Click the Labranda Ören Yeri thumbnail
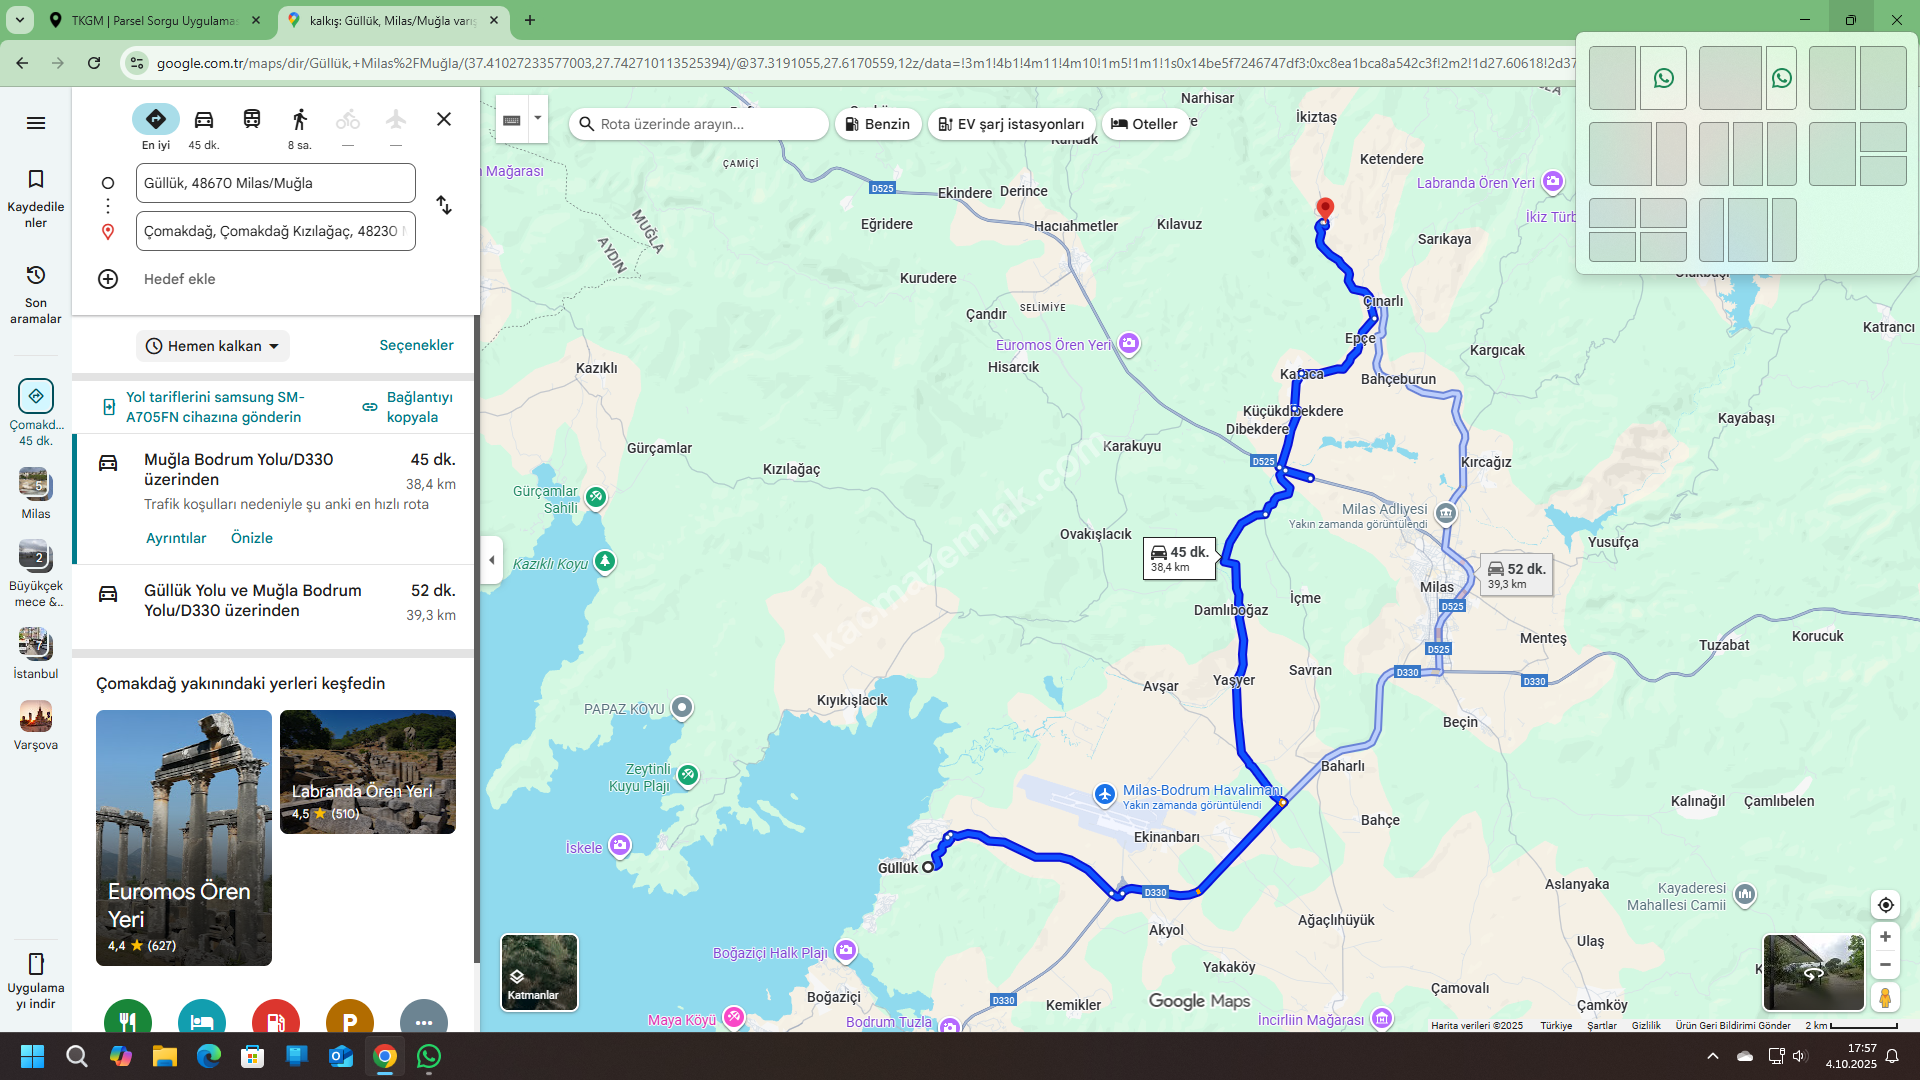The width and height of the screenshot is (1920, 1080). click(368, 772)
